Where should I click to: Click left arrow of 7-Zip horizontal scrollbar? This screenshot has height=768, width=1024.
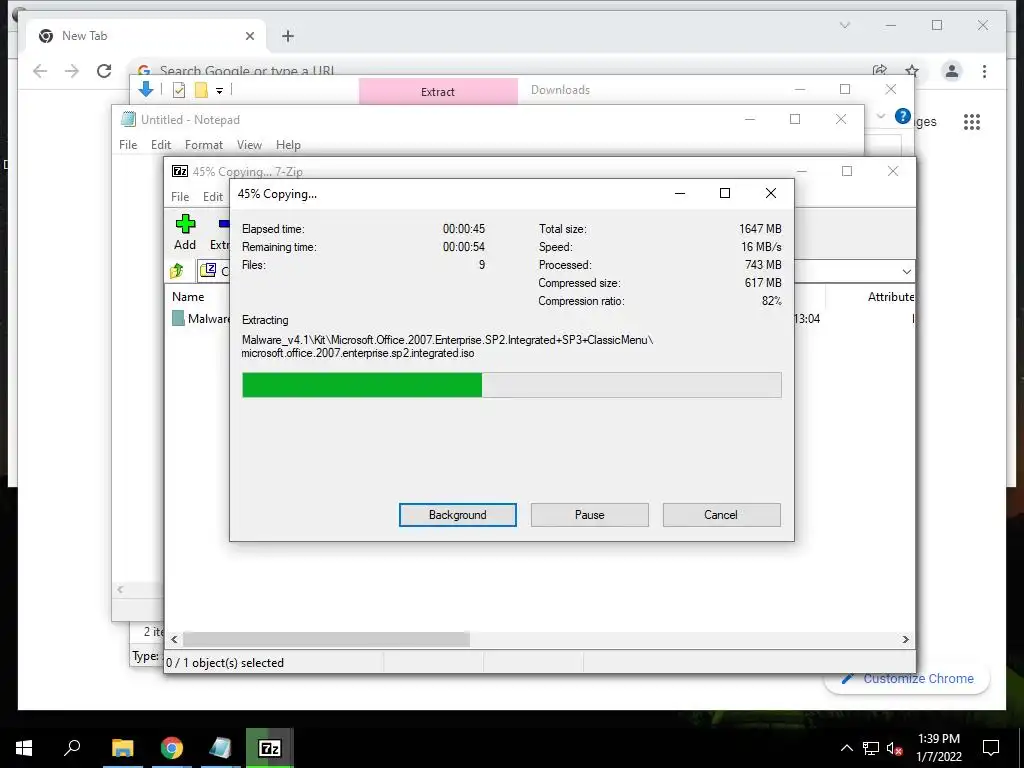click(174, 639)
